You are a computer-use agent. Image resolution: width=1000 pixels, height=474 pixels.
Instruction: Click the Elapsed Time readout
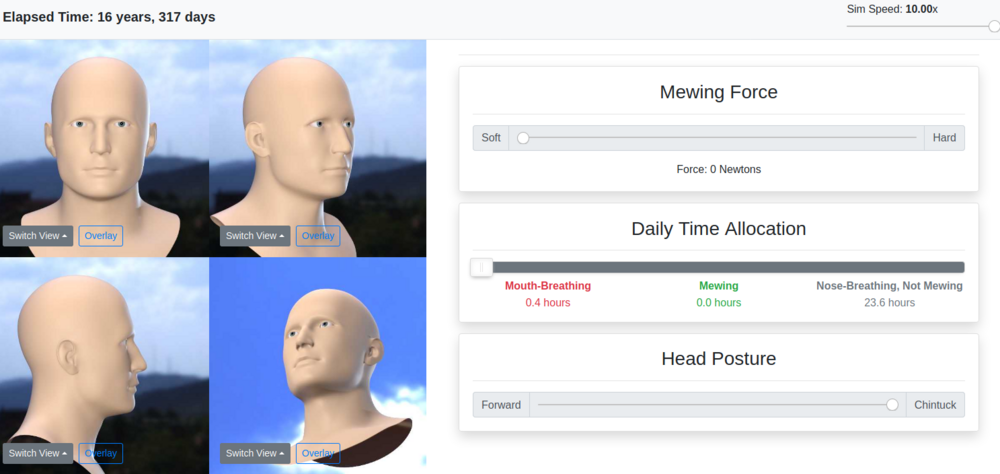[x=109, y=17]
